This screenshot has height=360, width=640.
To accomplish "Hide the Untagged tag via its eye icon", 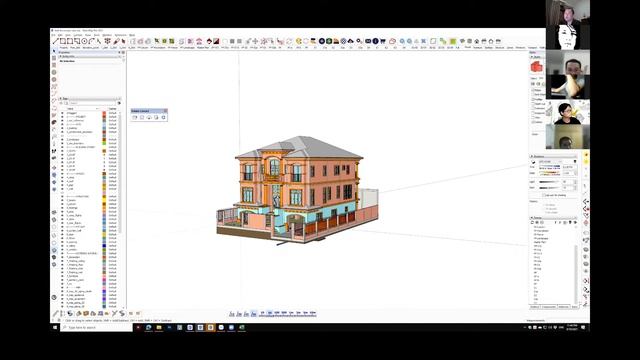I will coord(62,113).
